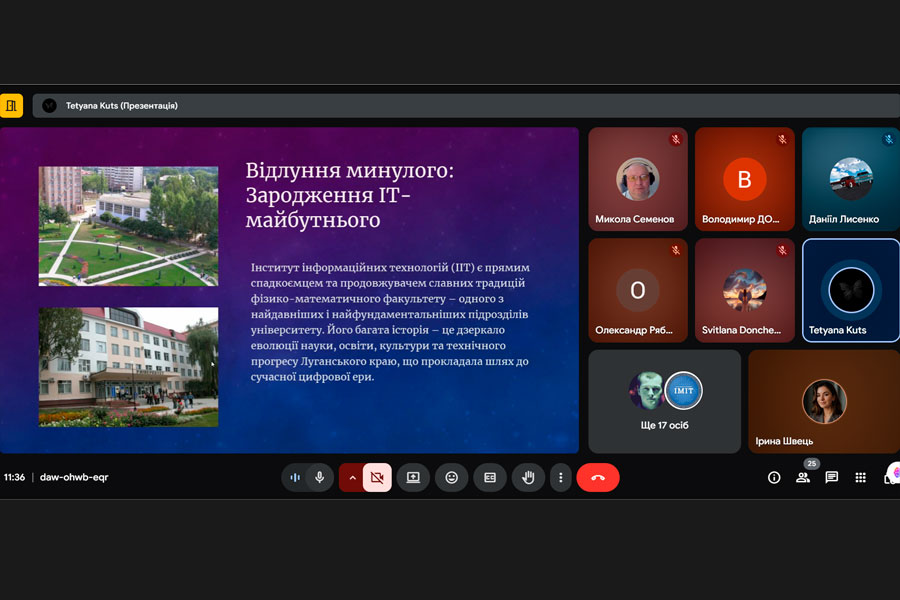The width and height of the screenshot is (900, 600).
Task: Open audio settings with the sound-bars icon
Action: [x=295, y=477]
